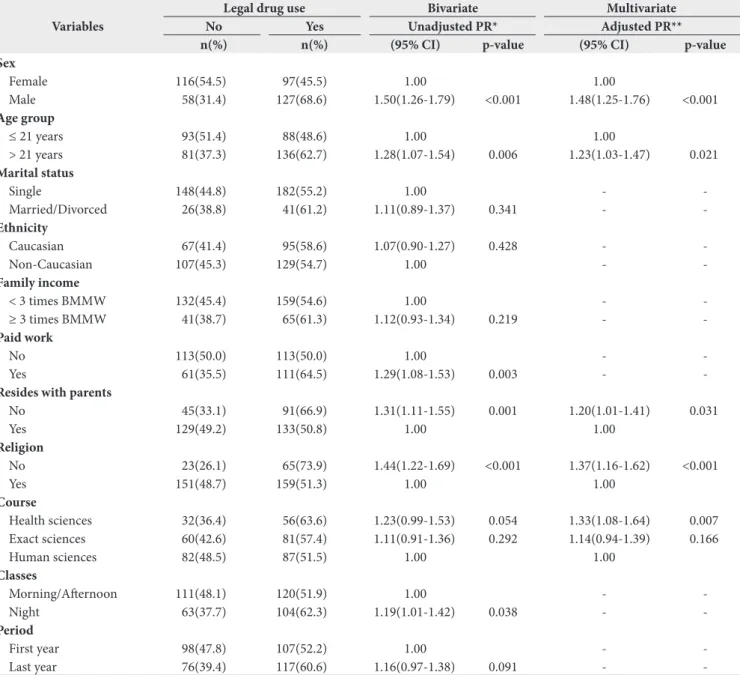The height and width of the screenshot is (675, 740).
Task: Select the 'Last year' row label
Action: point(33,667)
